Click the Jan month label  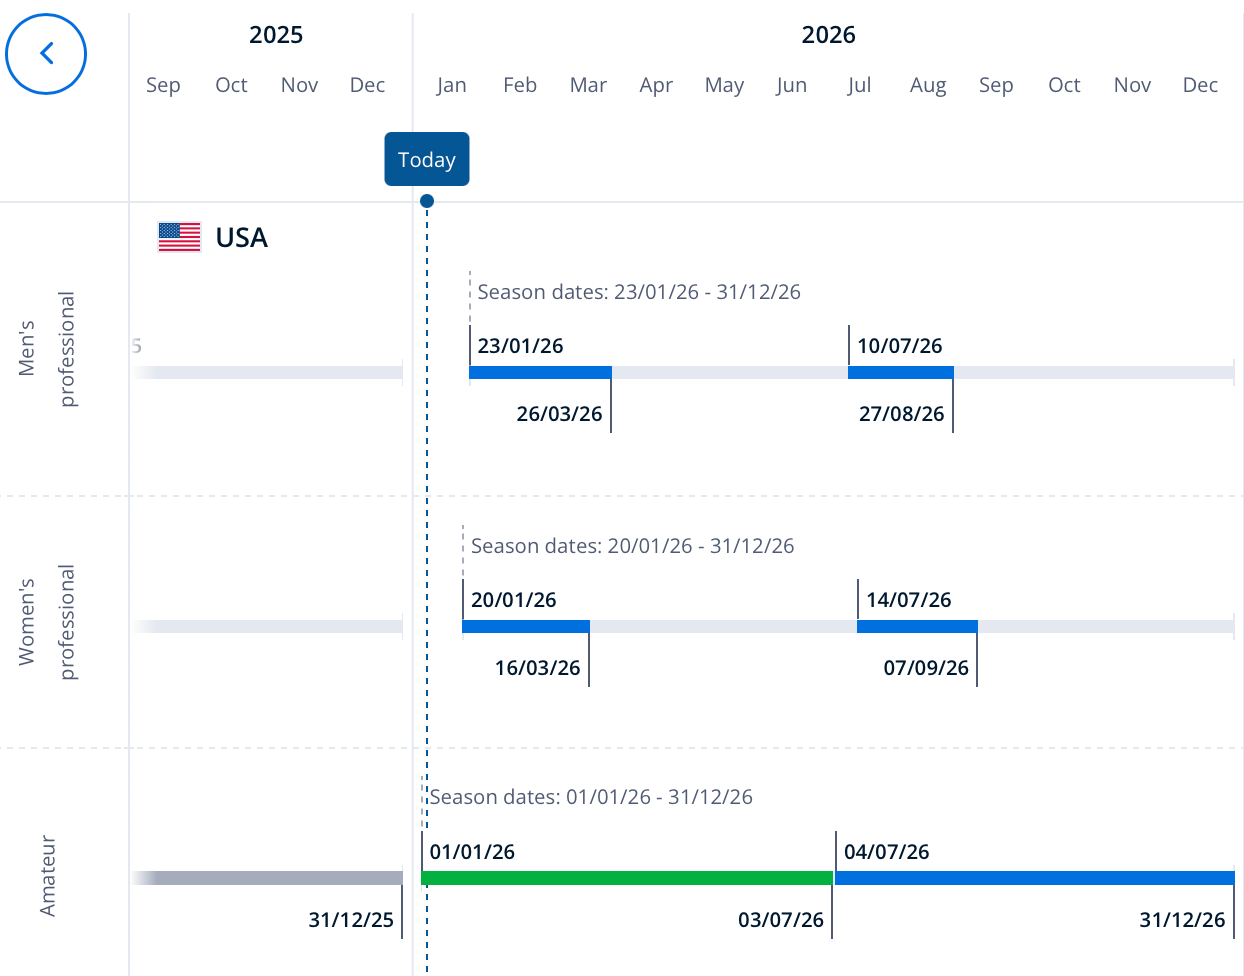point(452,85)
